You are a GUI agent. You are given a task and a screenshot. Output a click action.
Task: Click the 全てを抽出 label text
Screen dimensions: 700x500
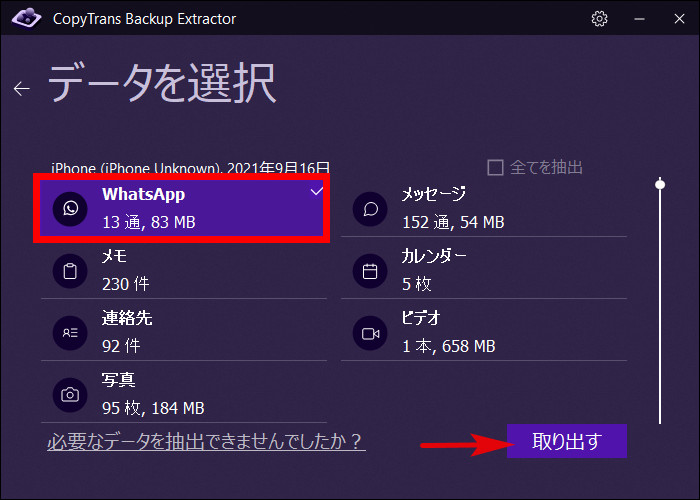(546, 167)
